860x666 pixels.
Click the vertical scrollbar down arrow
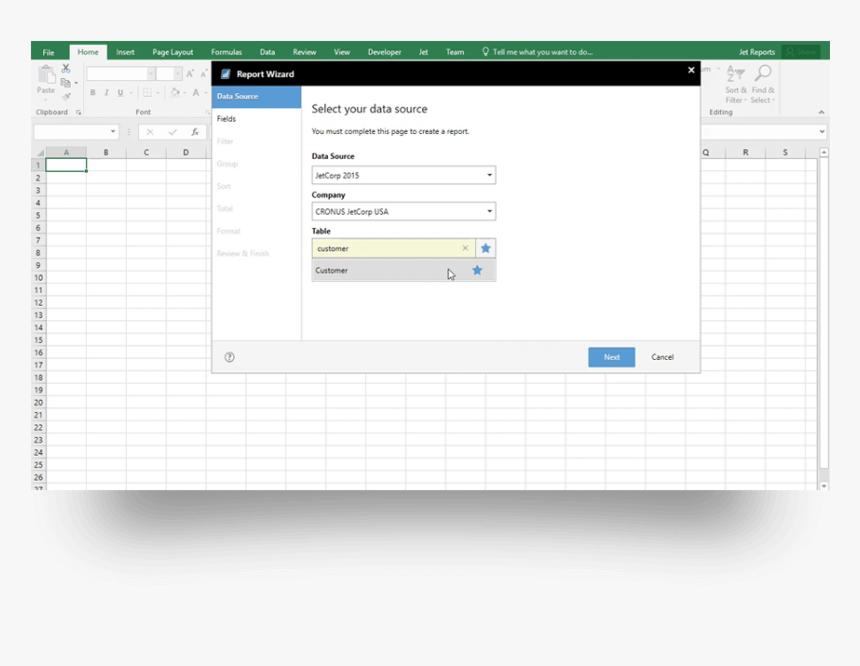824,486
